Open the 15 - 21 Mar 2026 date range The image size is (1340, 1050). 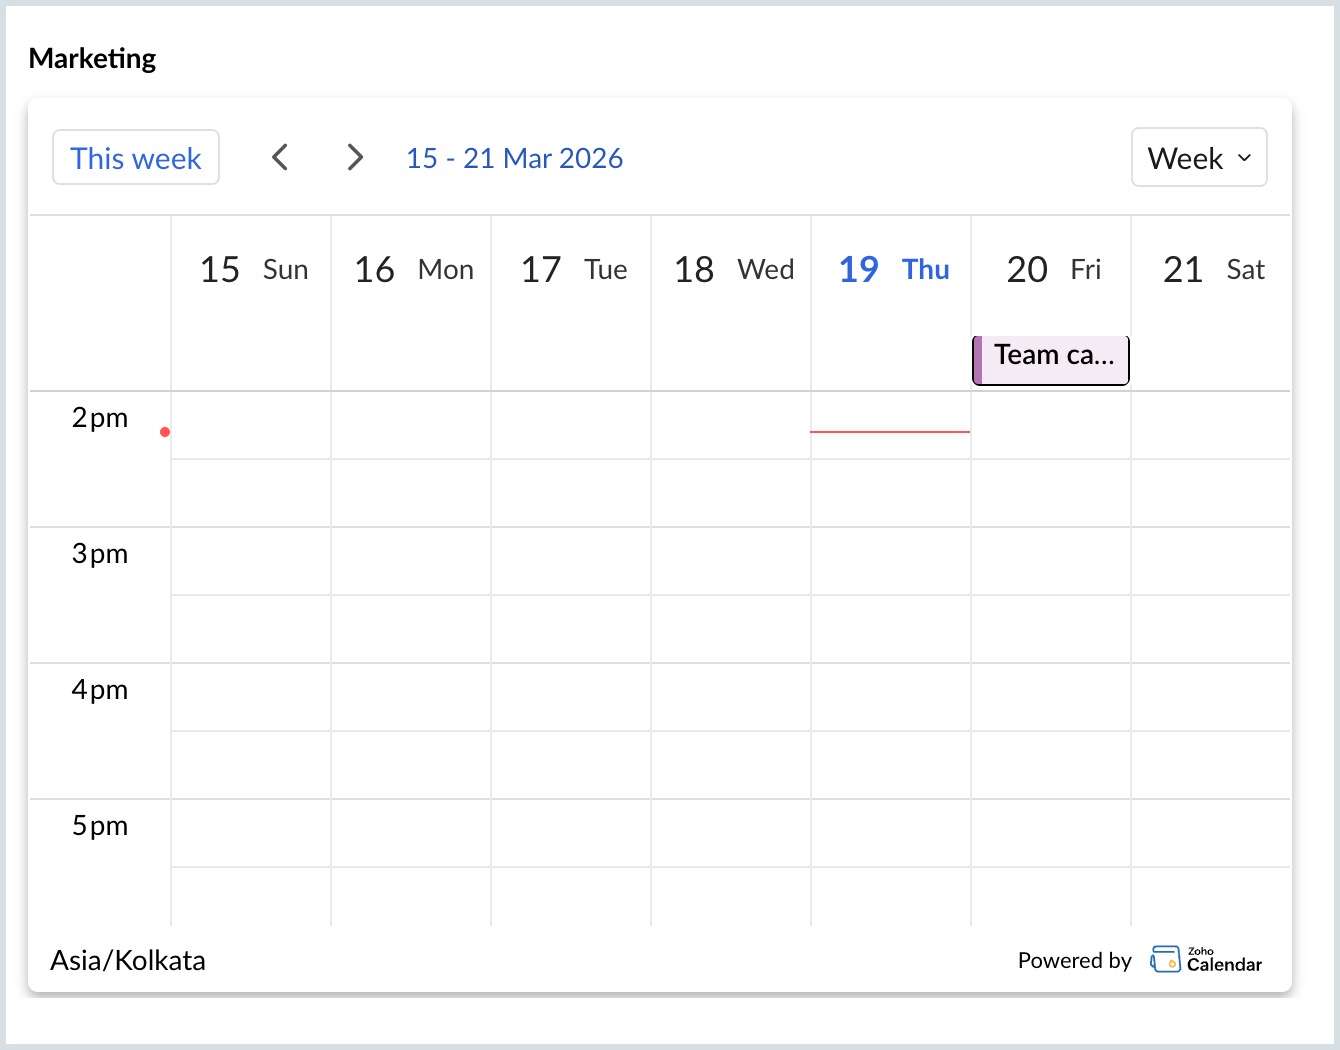(514, 158)
